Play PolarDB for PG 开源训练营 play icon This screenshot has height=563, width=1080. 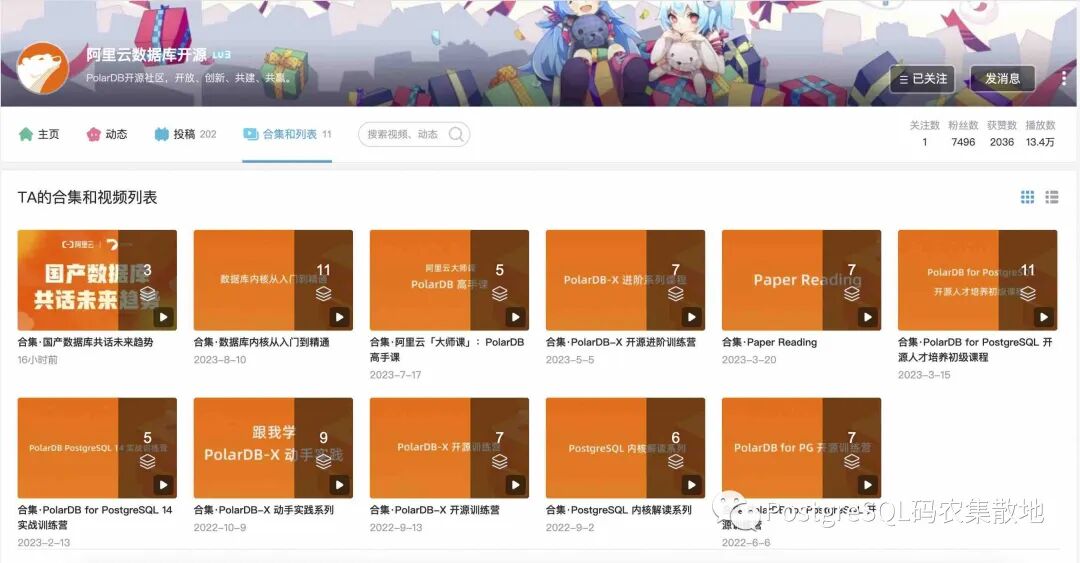[868, 484]
